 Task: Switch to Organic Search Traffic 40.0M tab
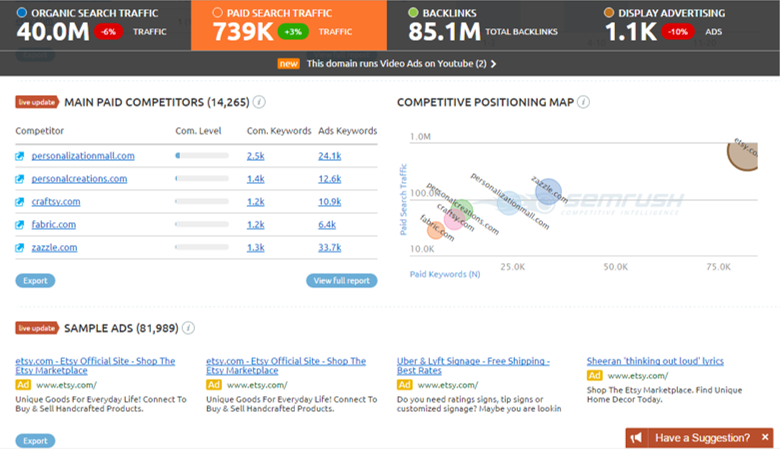point(96,25)
